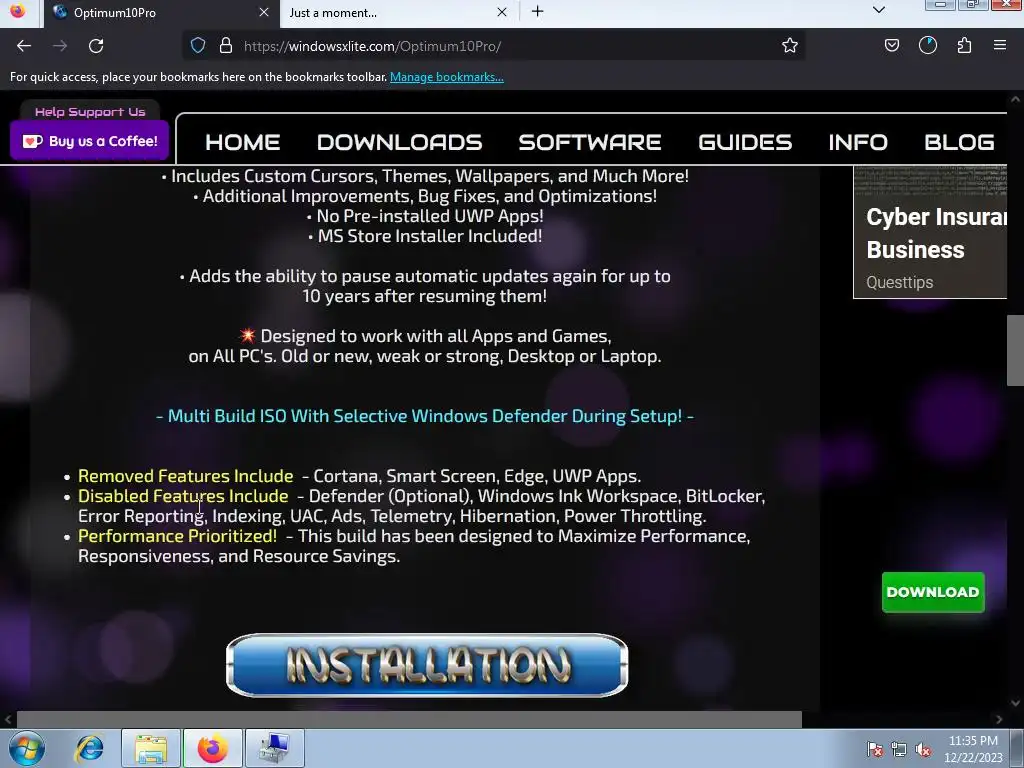Click 'MS Store Installer Included!' line
This screenshot has width=1024, height=768.
coord(425,236)
